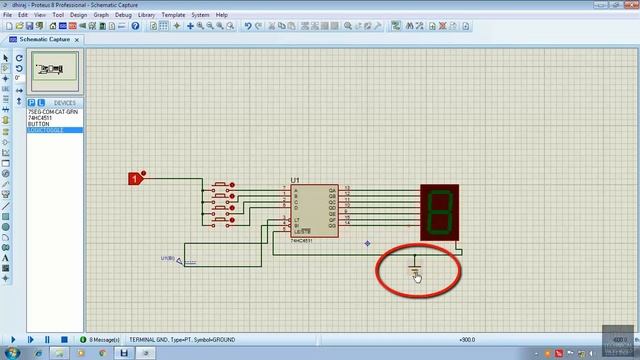Open the Debug menu

coord(123,15)
